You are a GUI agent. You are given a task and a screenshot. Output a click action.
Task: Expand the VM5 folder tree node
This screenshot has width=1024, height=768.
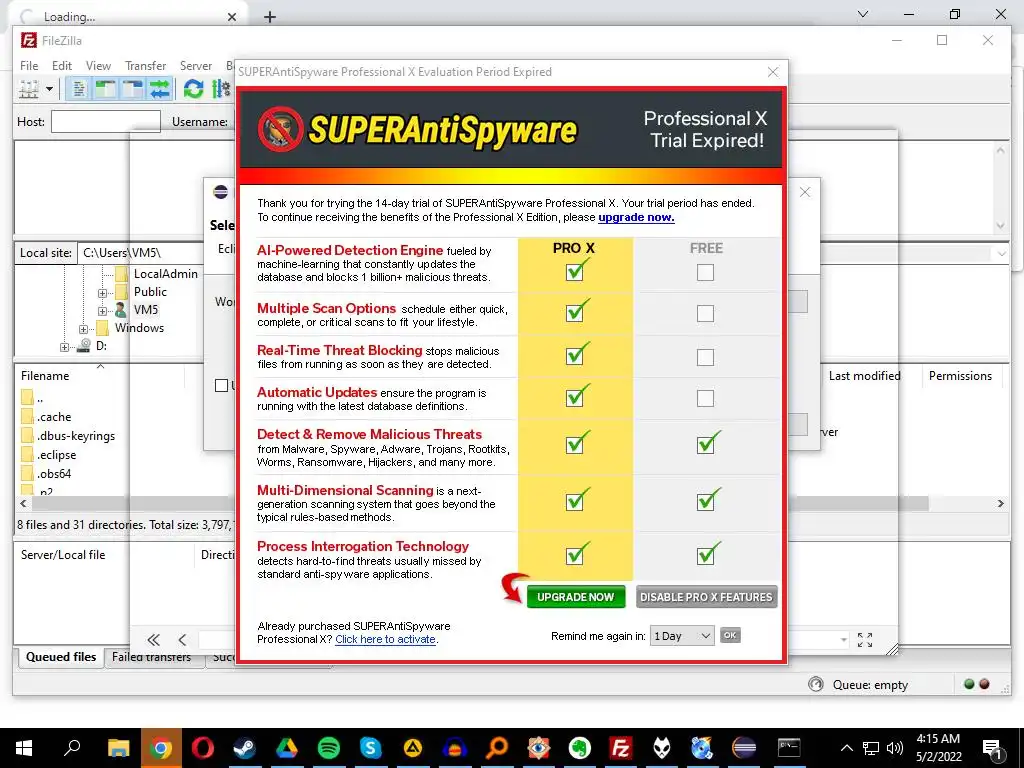[x=103, y=311]
